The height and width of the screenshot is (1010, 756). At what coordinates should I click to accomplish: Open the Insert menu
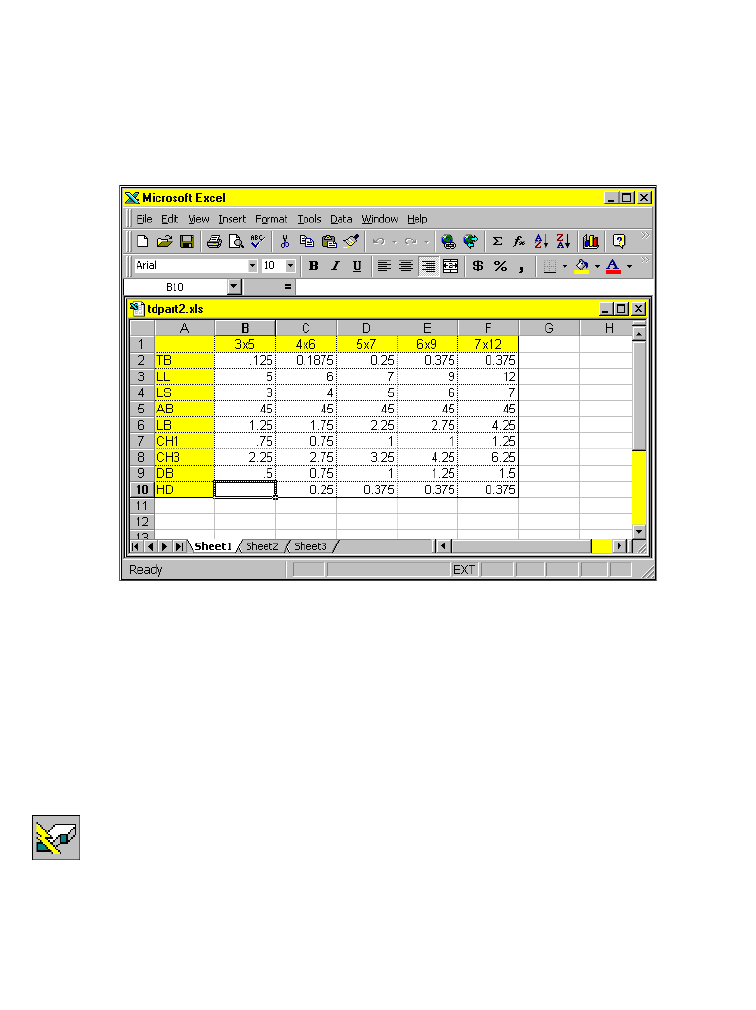pyautogui.click(x=232, y=219)
